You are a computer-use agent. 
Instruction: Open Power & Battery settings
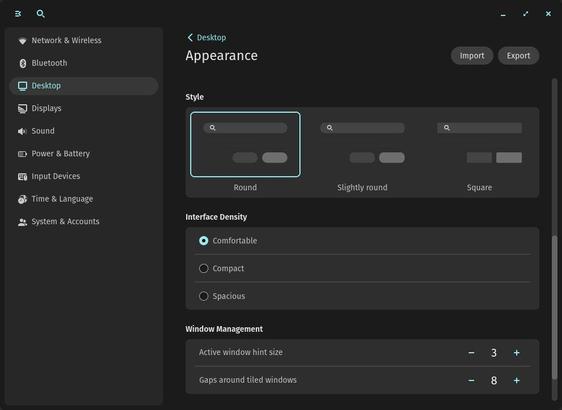click(x=84, y=154)
